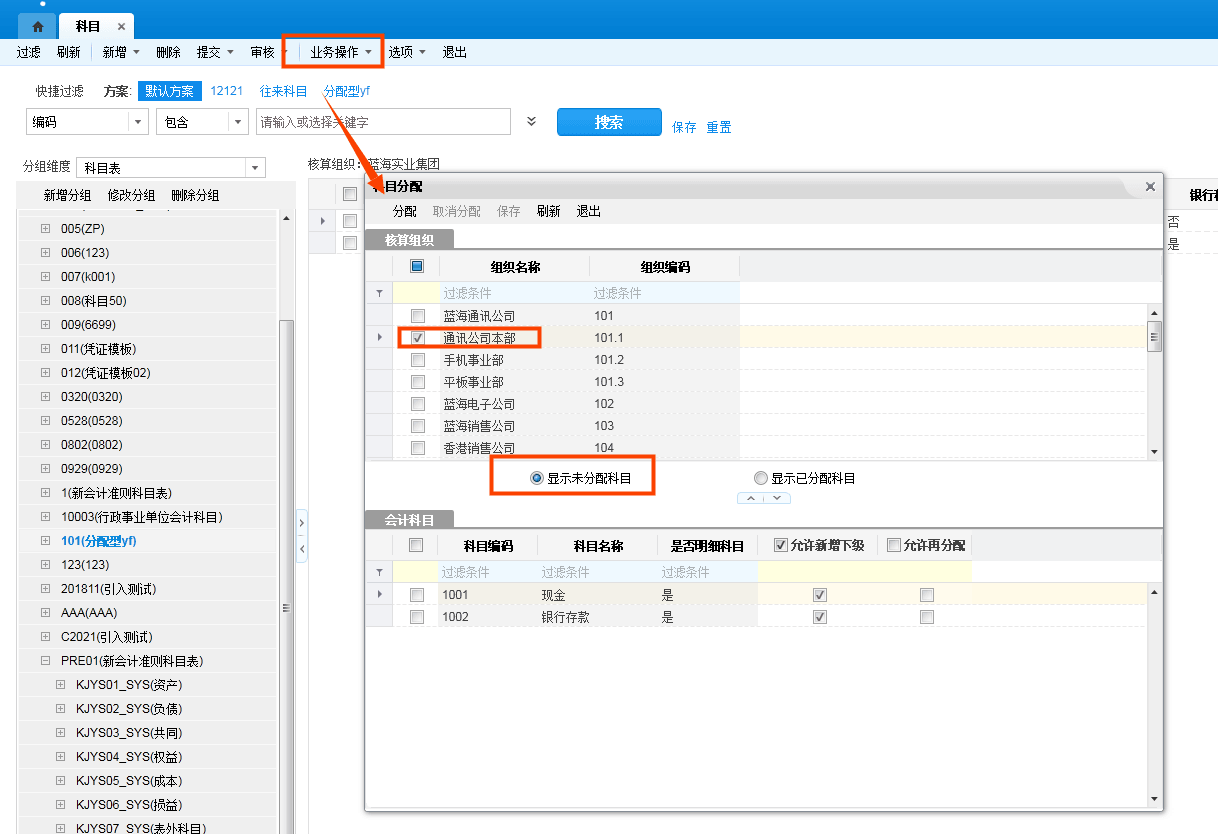Image resolution: width=1218 pixels, height=834 pixels.
Task: Close the 科目 tab
Action: tap(121, 27)
